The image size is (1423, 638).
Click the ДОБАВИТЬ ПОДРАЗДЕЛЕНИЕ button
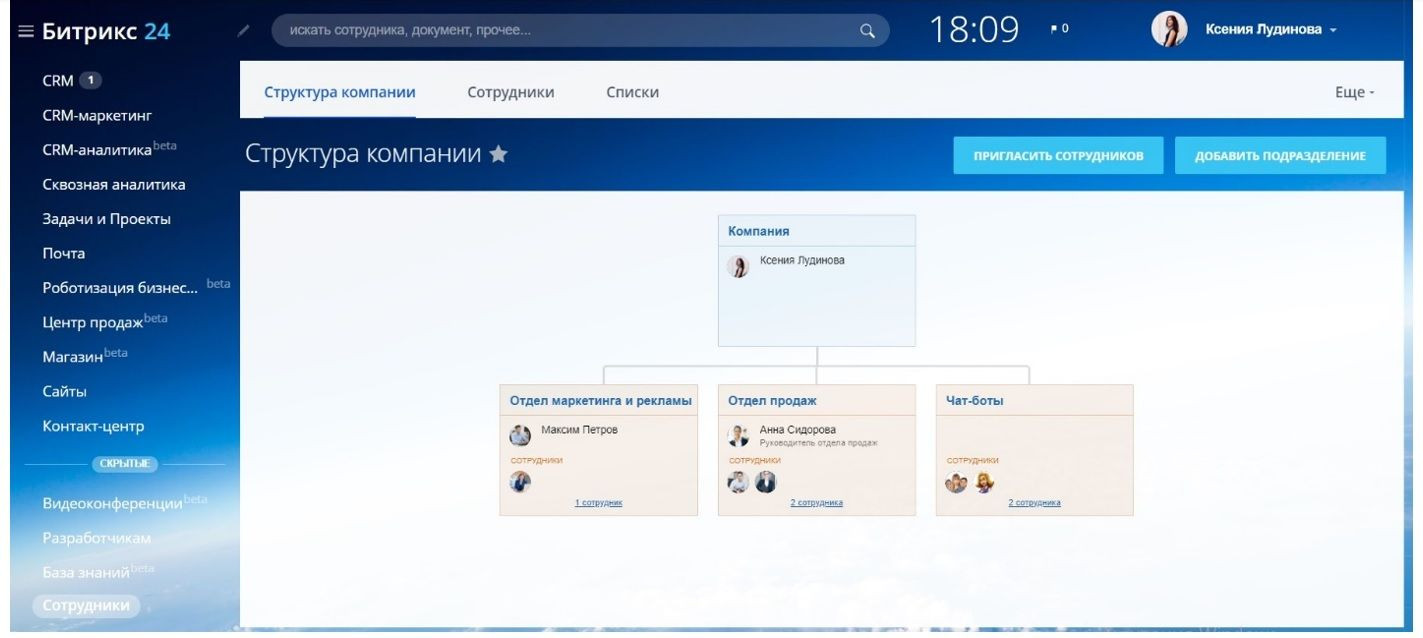1281,156
